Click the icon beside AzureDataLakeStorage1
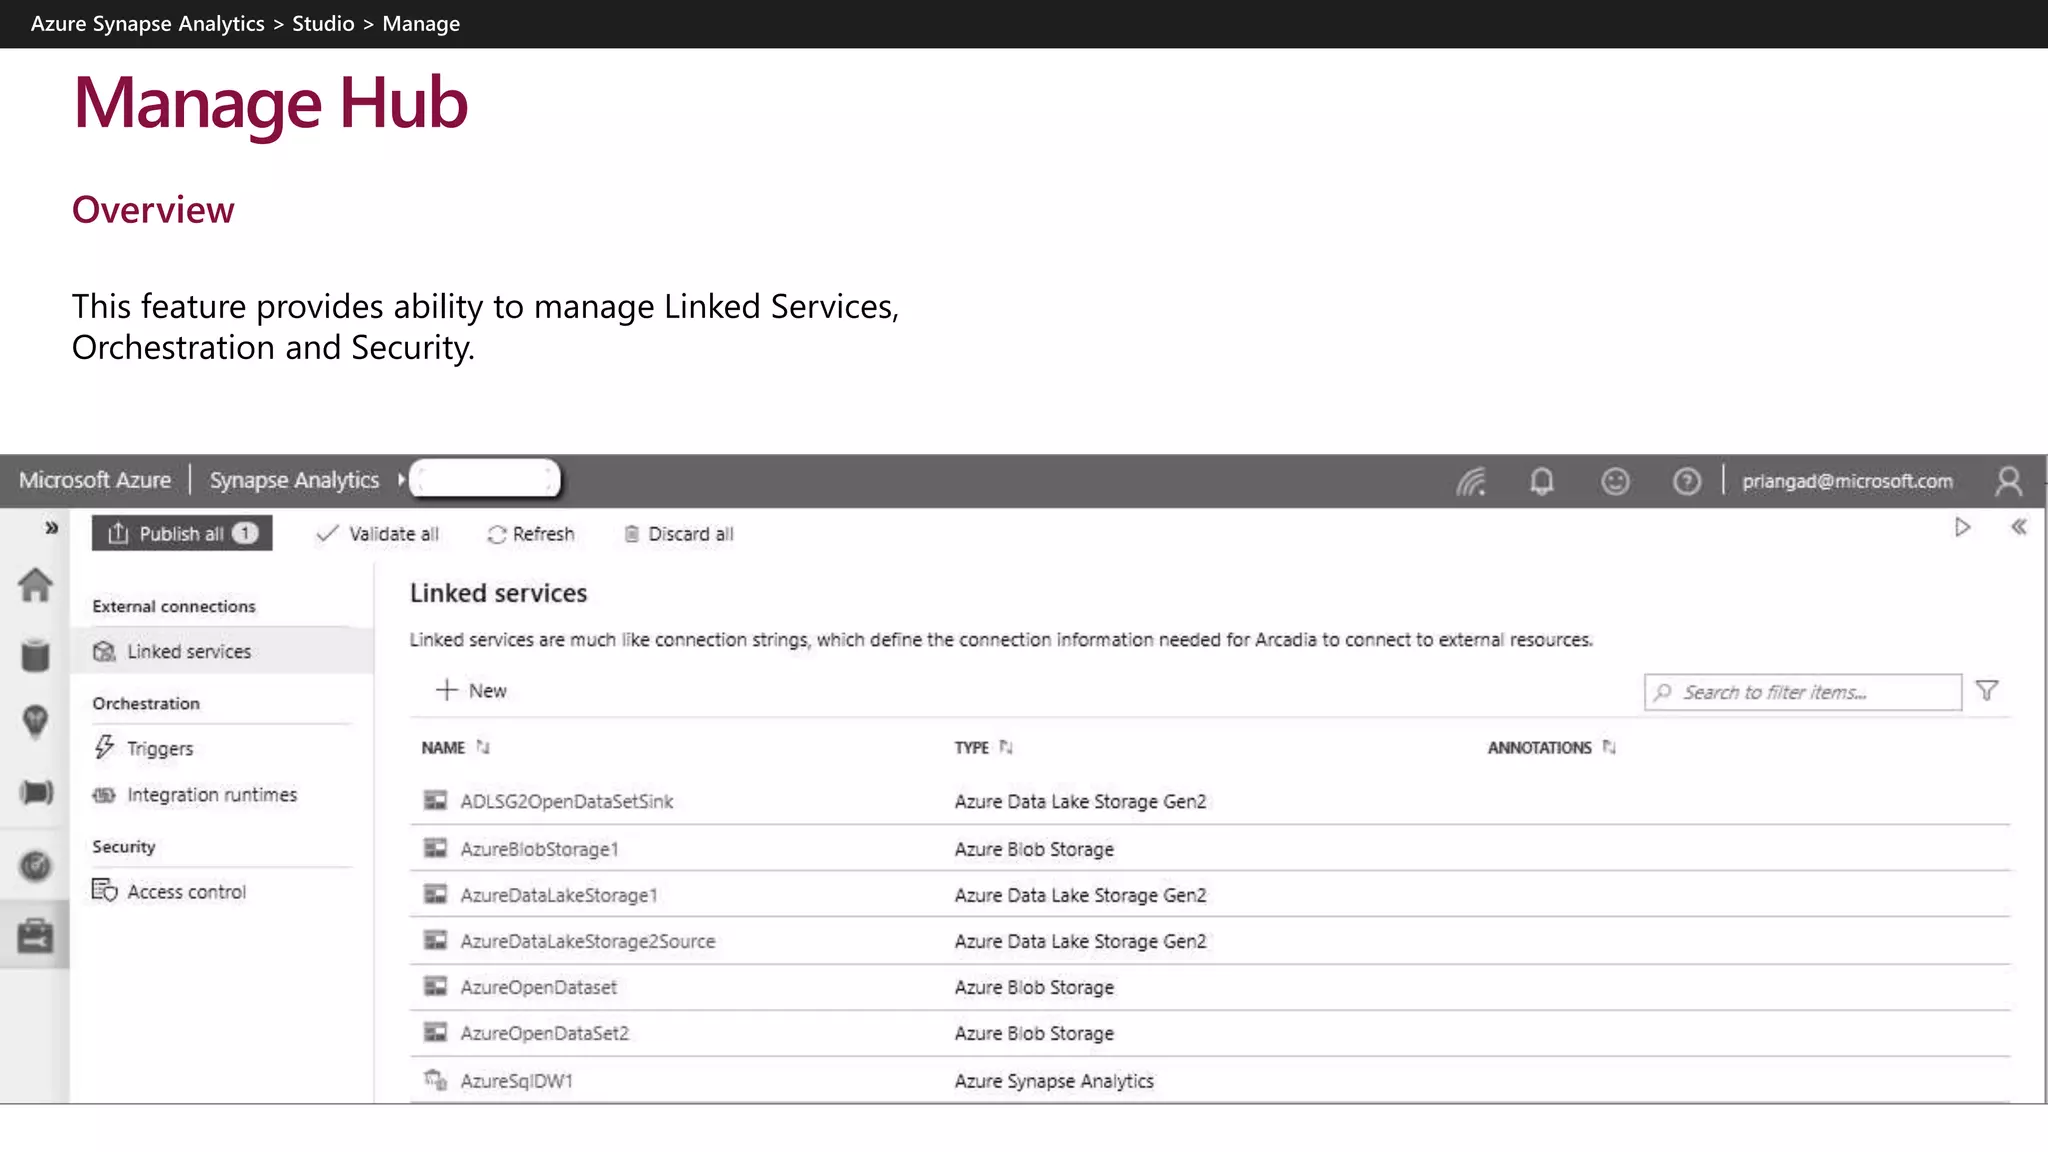2048x1152 pixels. 435,894
